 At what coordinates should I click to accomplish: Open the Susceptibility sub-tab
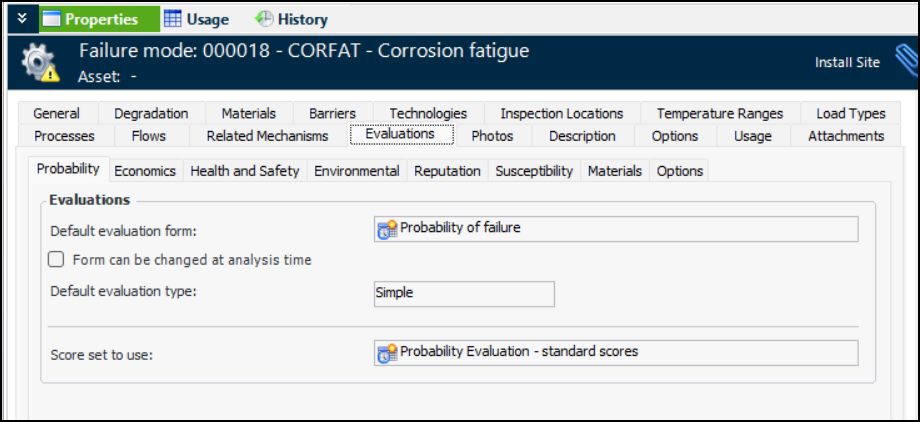point(534,171)
